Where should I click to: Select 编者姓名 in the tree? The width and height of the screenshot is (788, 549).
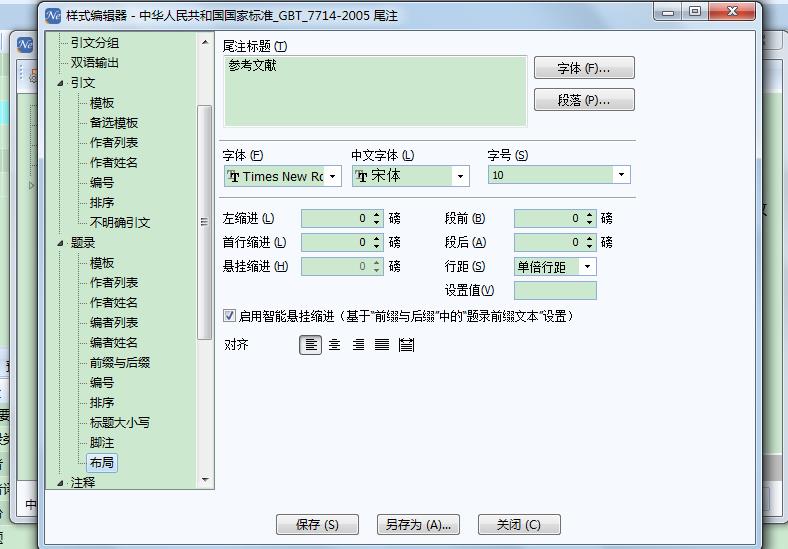click(114, 343)
